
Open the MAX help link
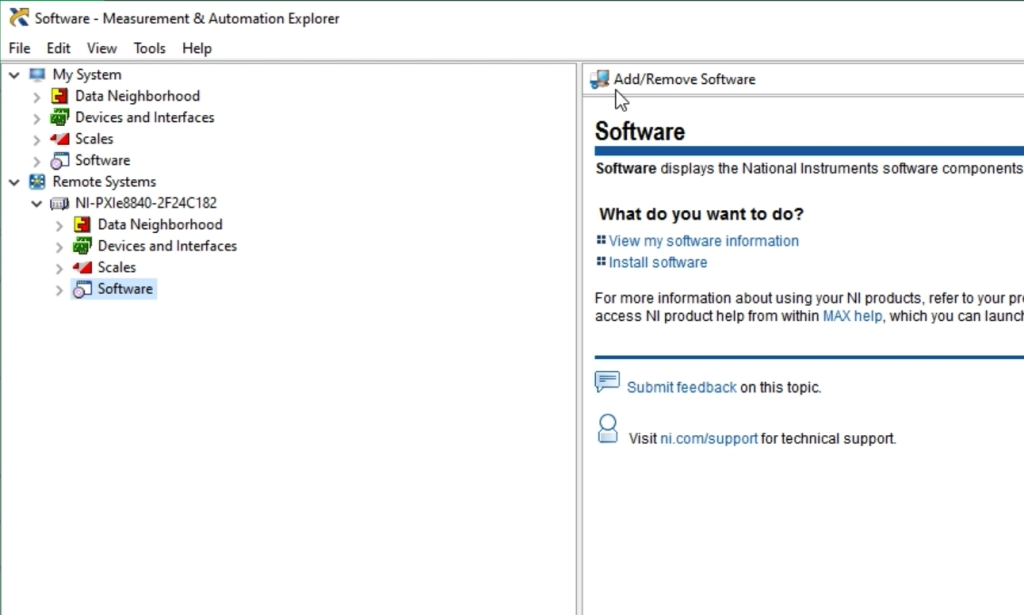[x=852, y=316]
